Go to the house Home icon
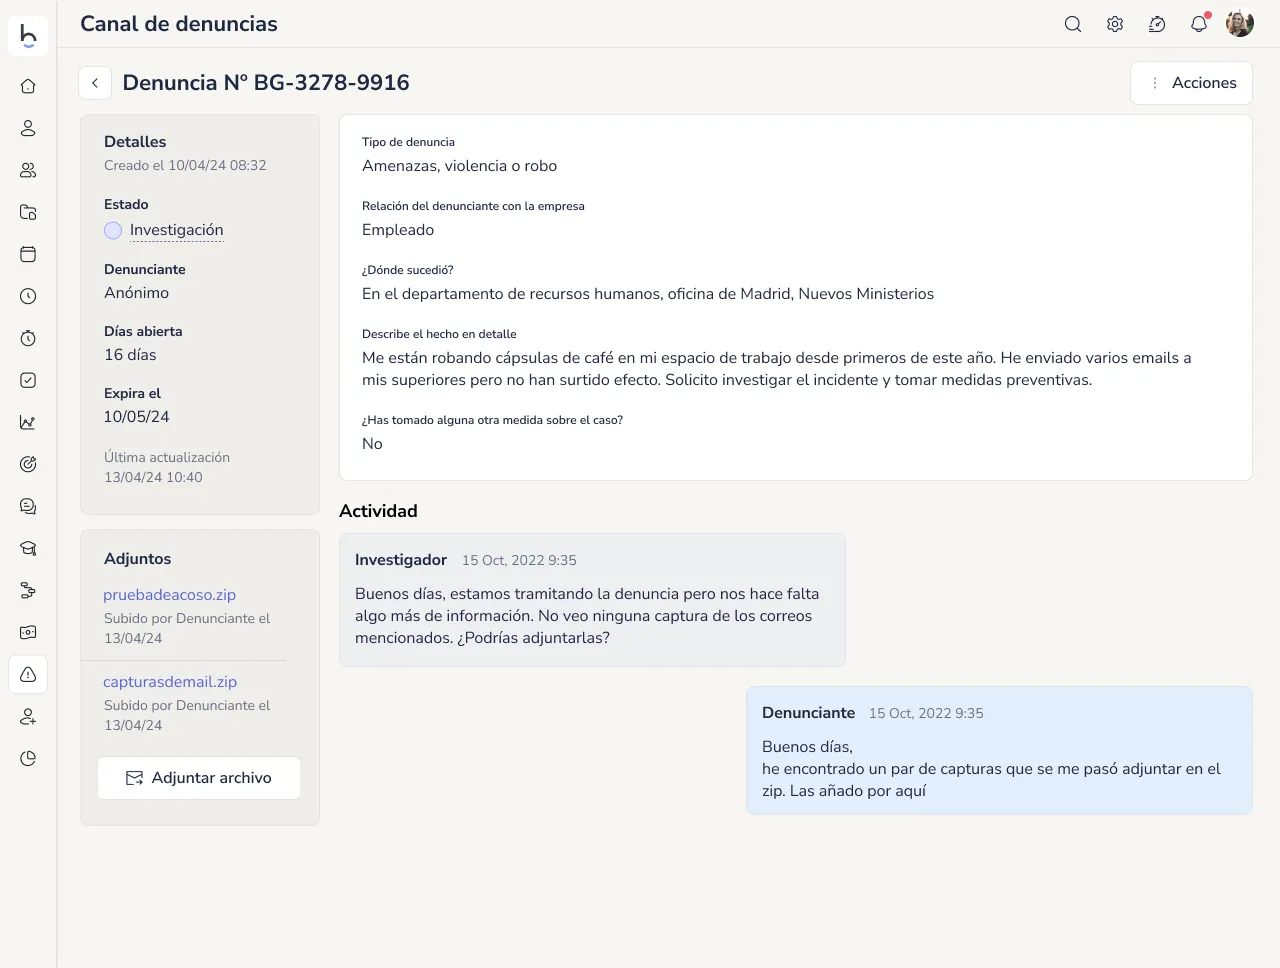 coord(28,86)
